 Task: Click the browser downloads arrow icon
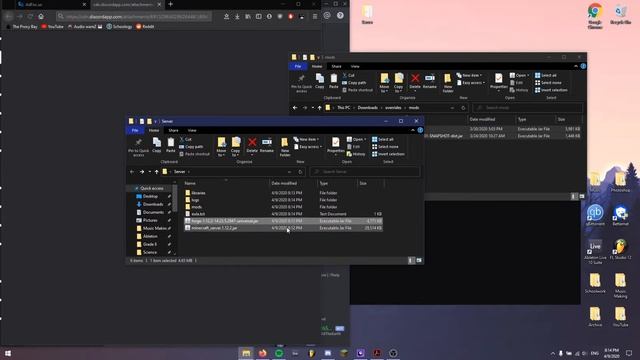pos(237,16)
